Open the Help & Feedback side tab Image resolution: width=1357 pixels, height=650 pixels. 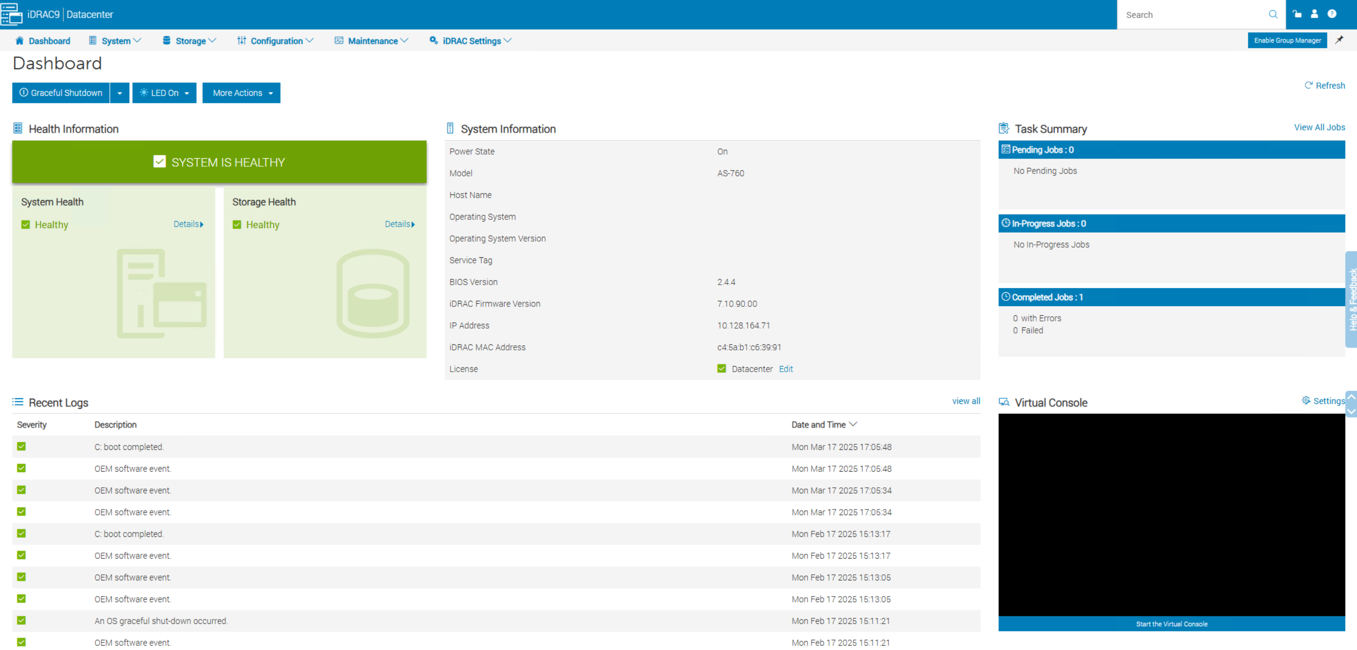1351,299
